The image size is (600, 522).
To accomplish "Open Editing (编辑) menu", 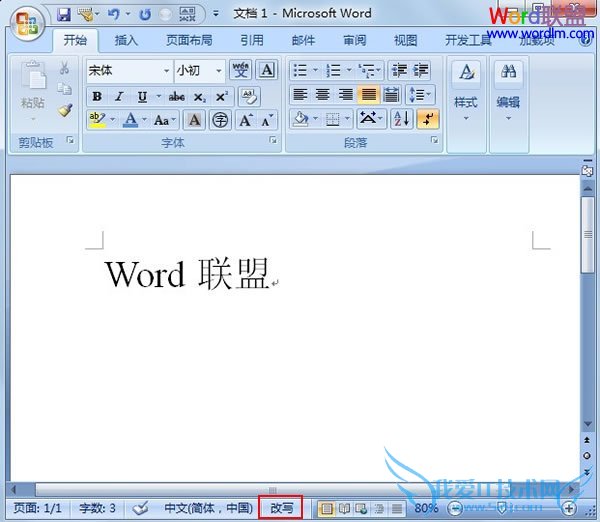I will [508, 92].
